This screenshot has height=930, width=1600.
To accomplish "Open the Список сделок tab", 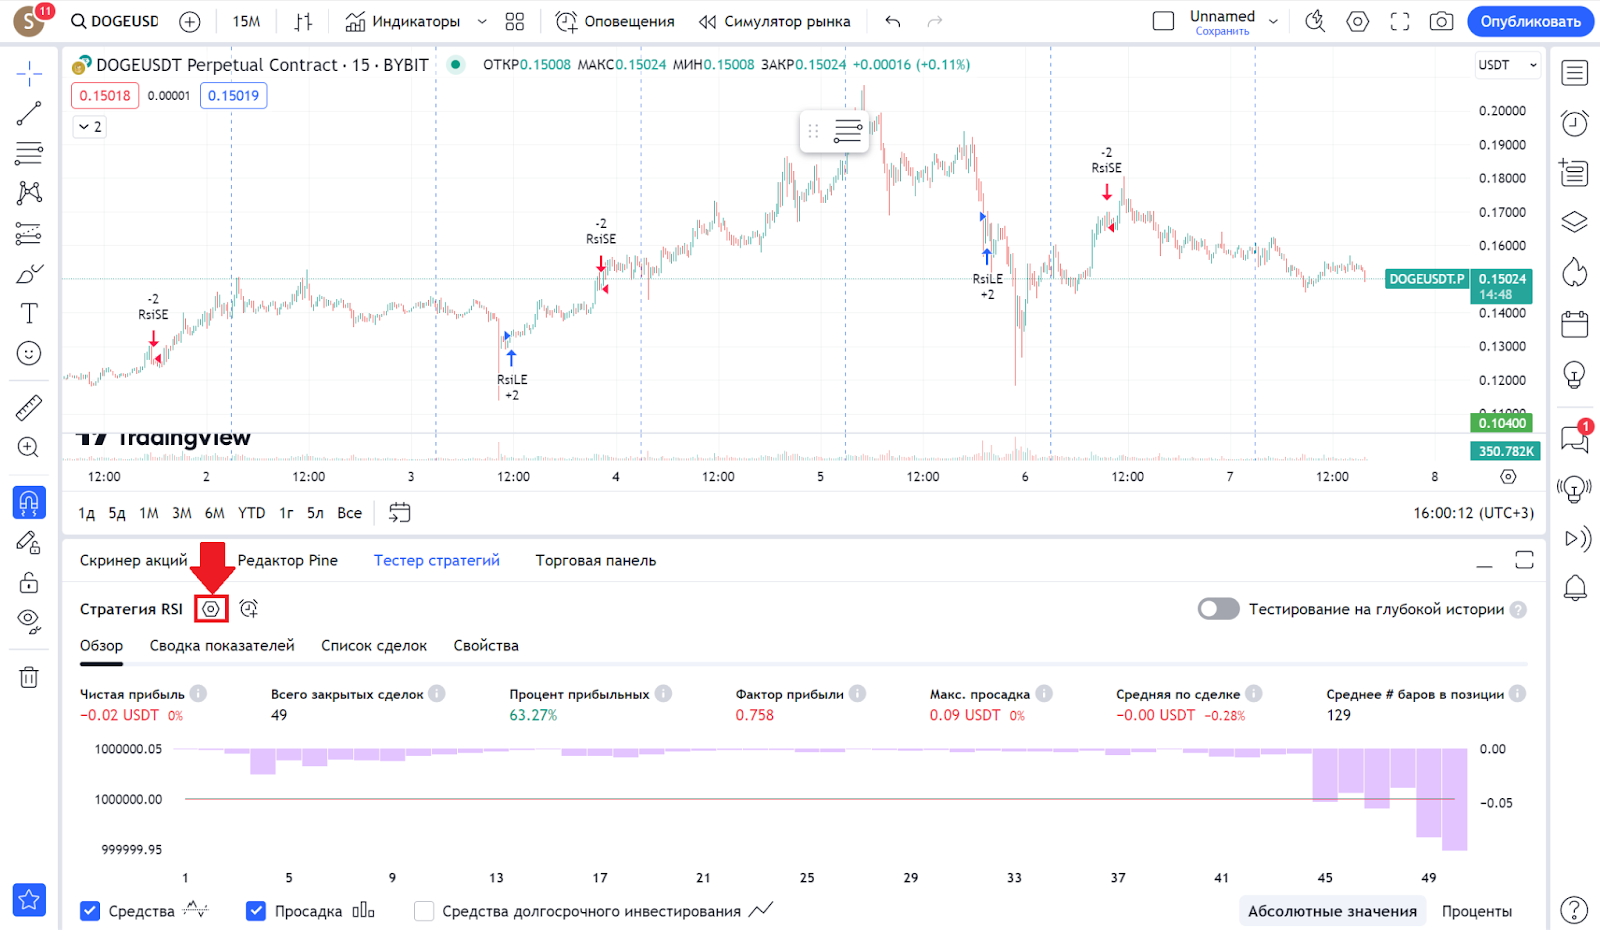I will pos(374,645).
